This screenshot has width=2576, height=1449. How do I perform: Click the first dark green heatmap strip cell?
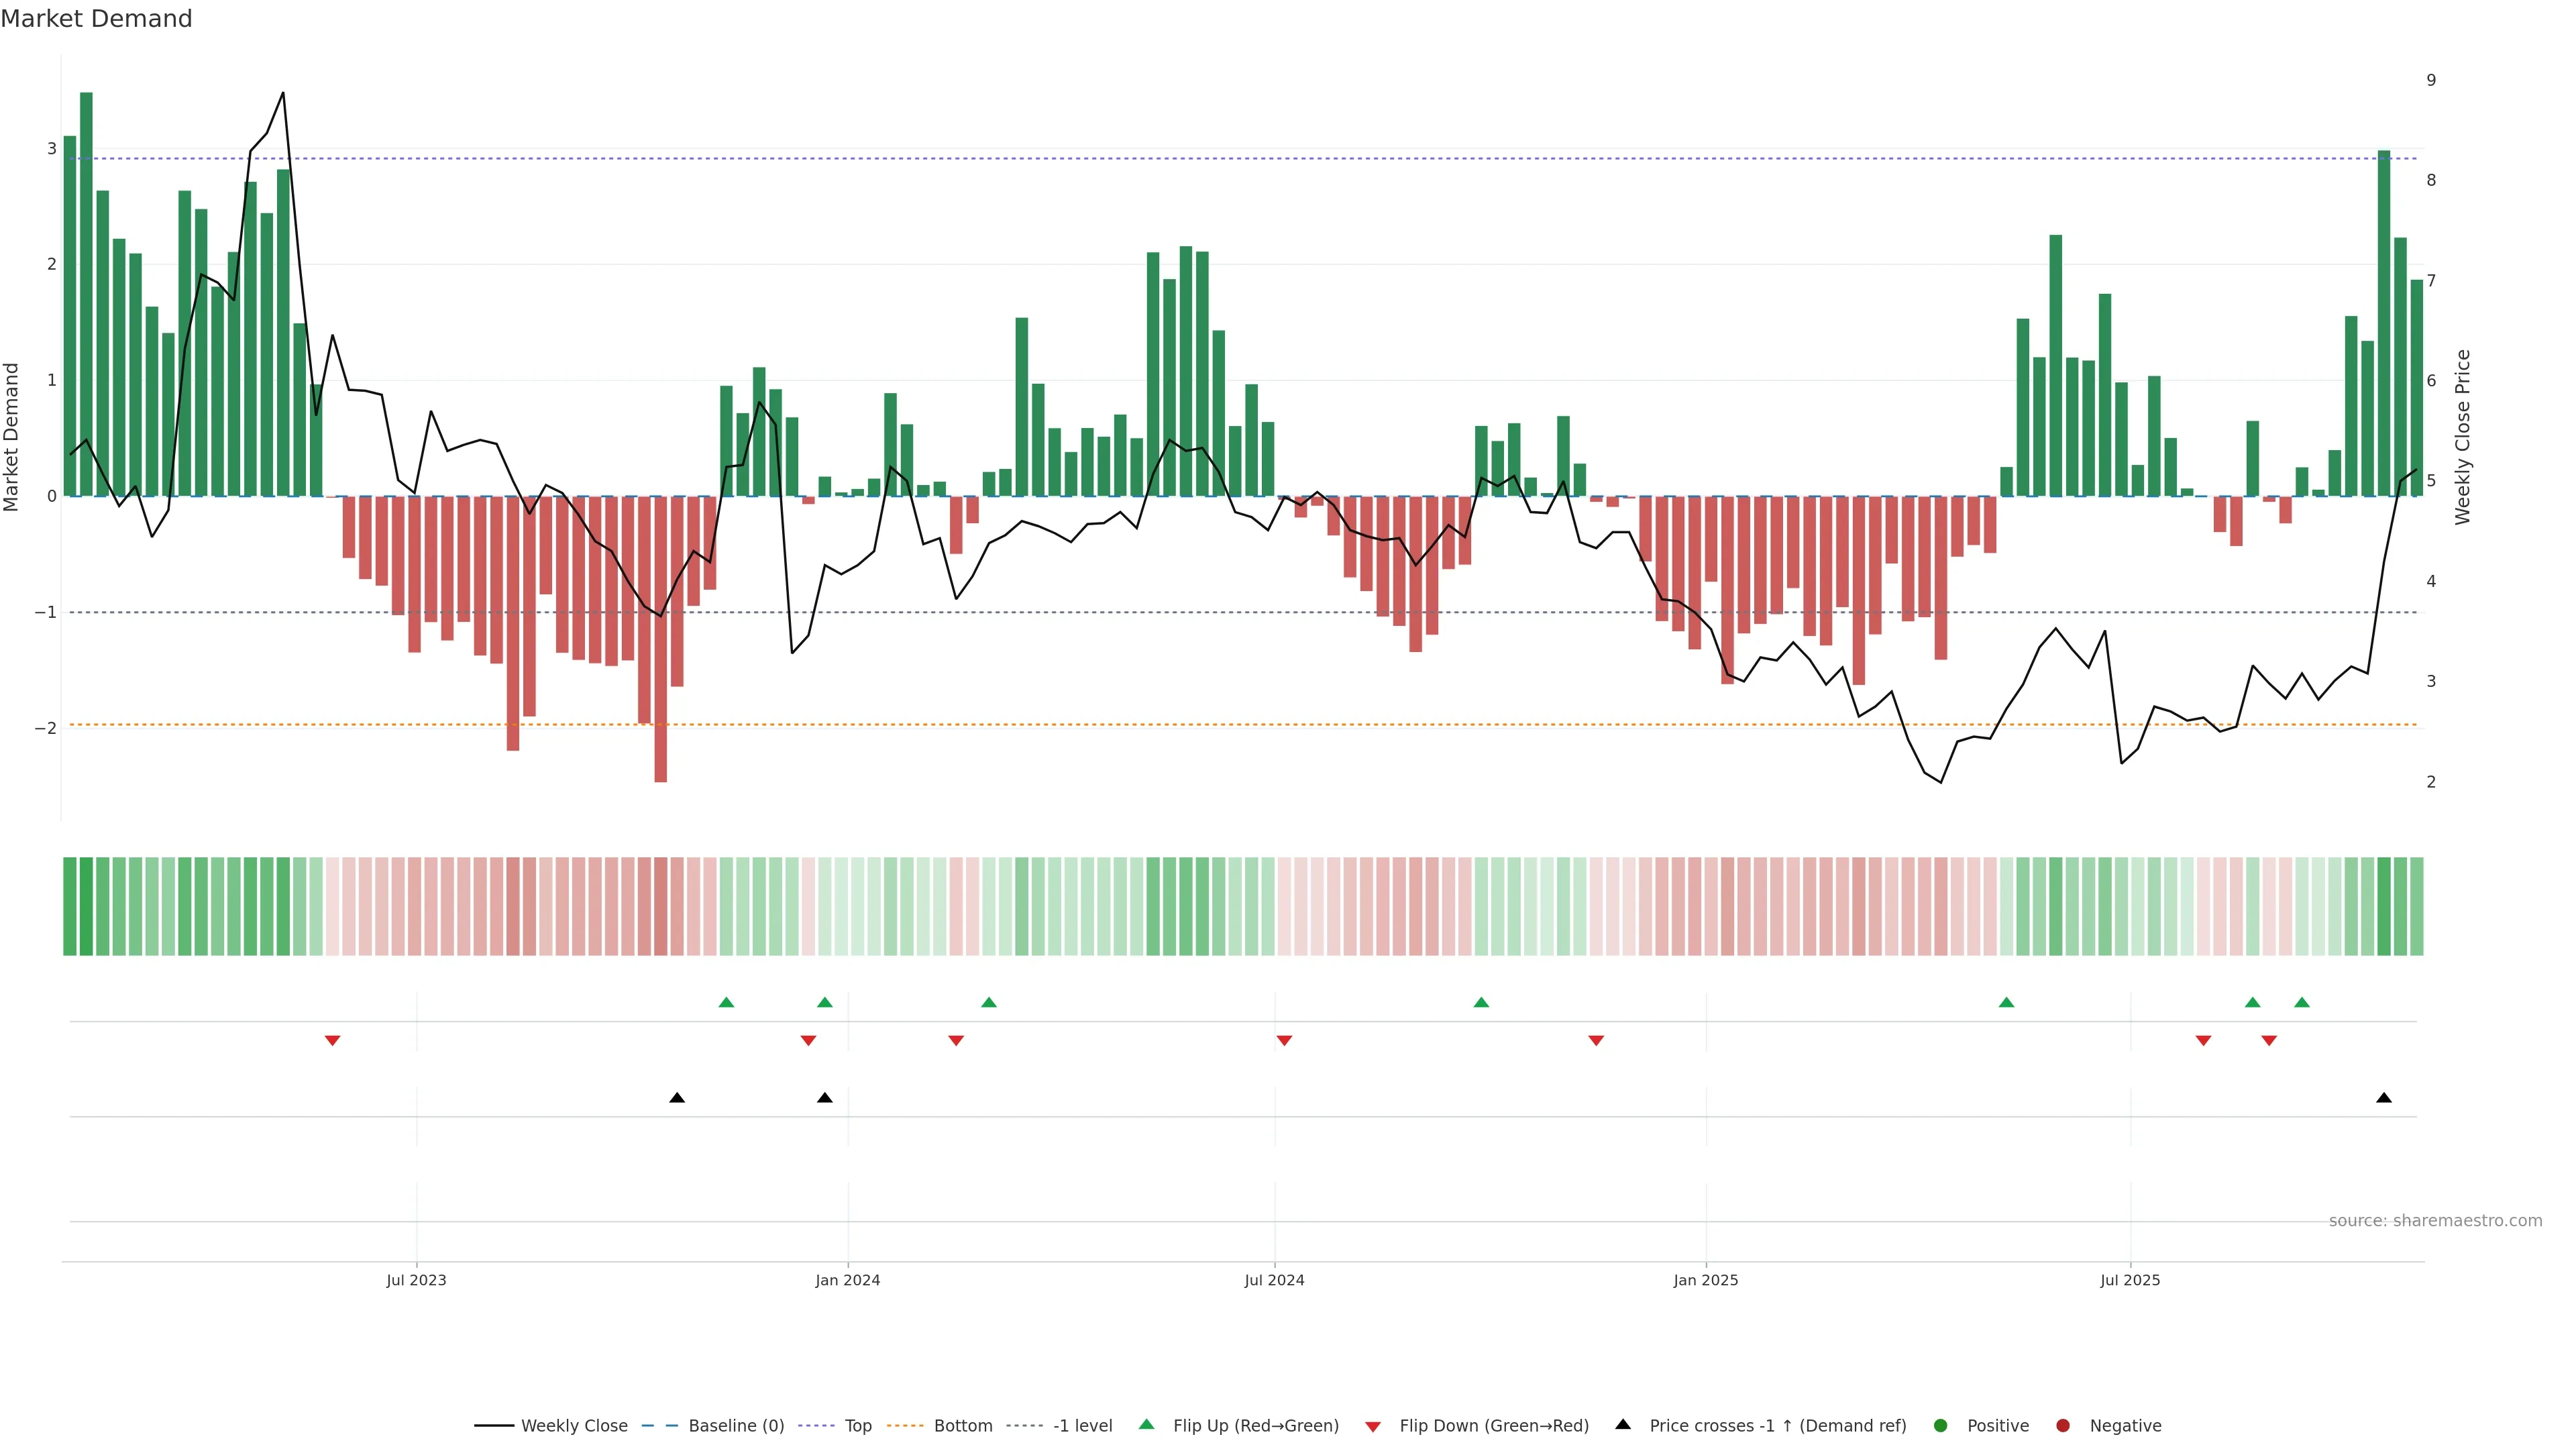(x=70, y=906)
